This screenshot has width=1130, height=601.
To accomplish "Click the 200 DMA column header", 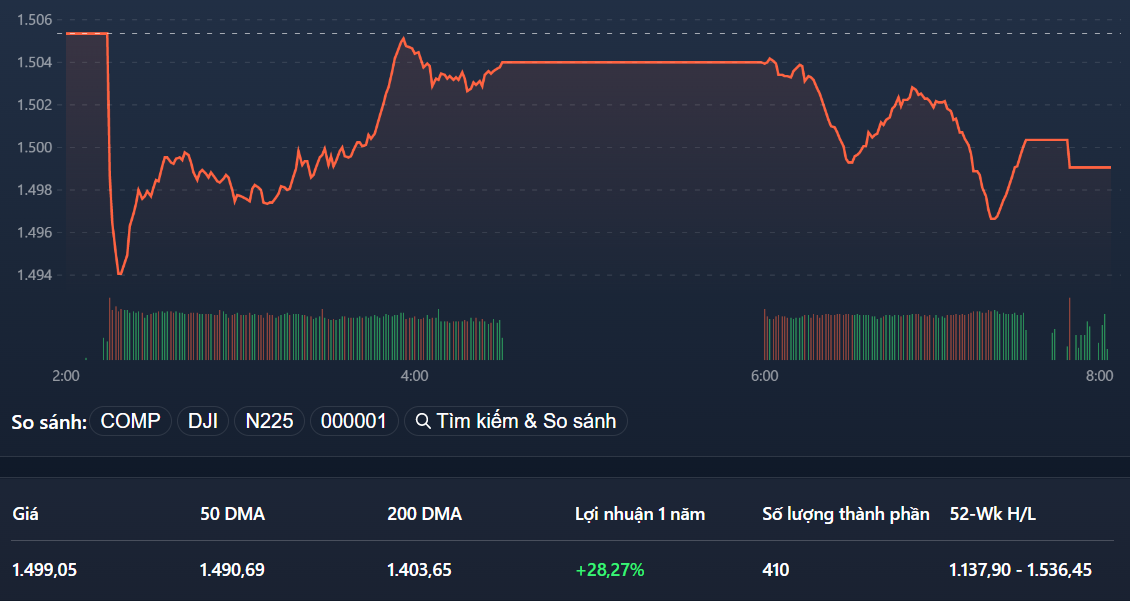I will click(423, 514).
